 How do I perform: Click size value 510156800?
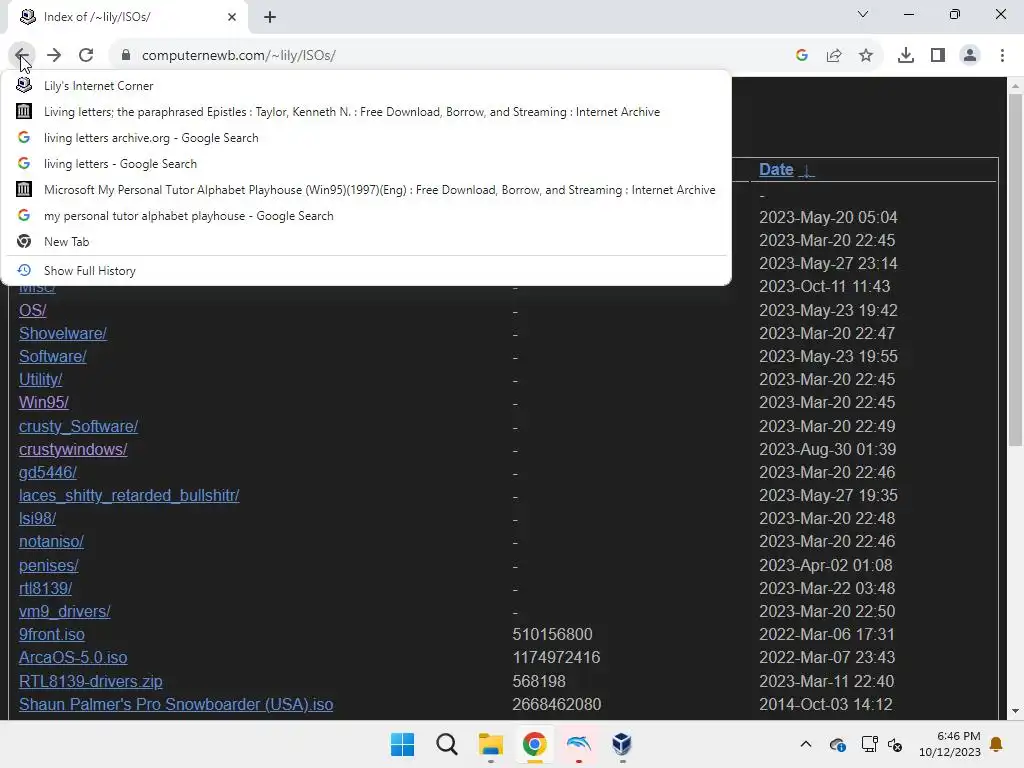point(552,634)
